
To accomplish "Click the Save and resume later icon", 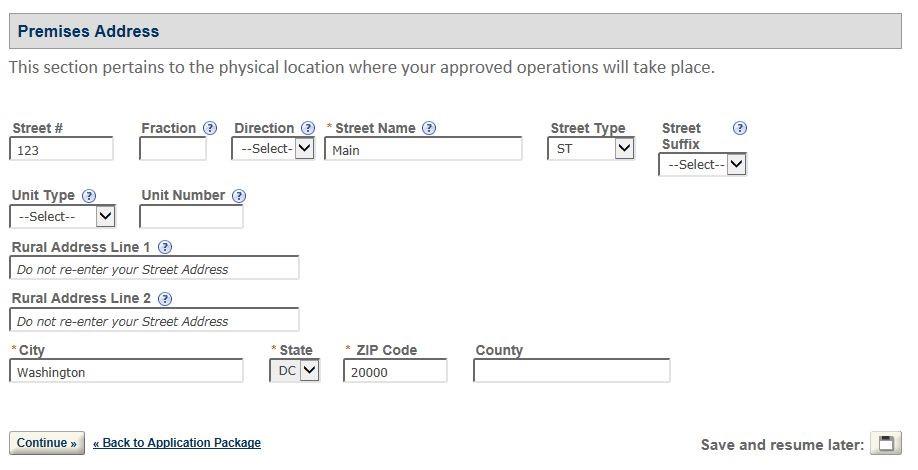I will click(x=885, y=444).
